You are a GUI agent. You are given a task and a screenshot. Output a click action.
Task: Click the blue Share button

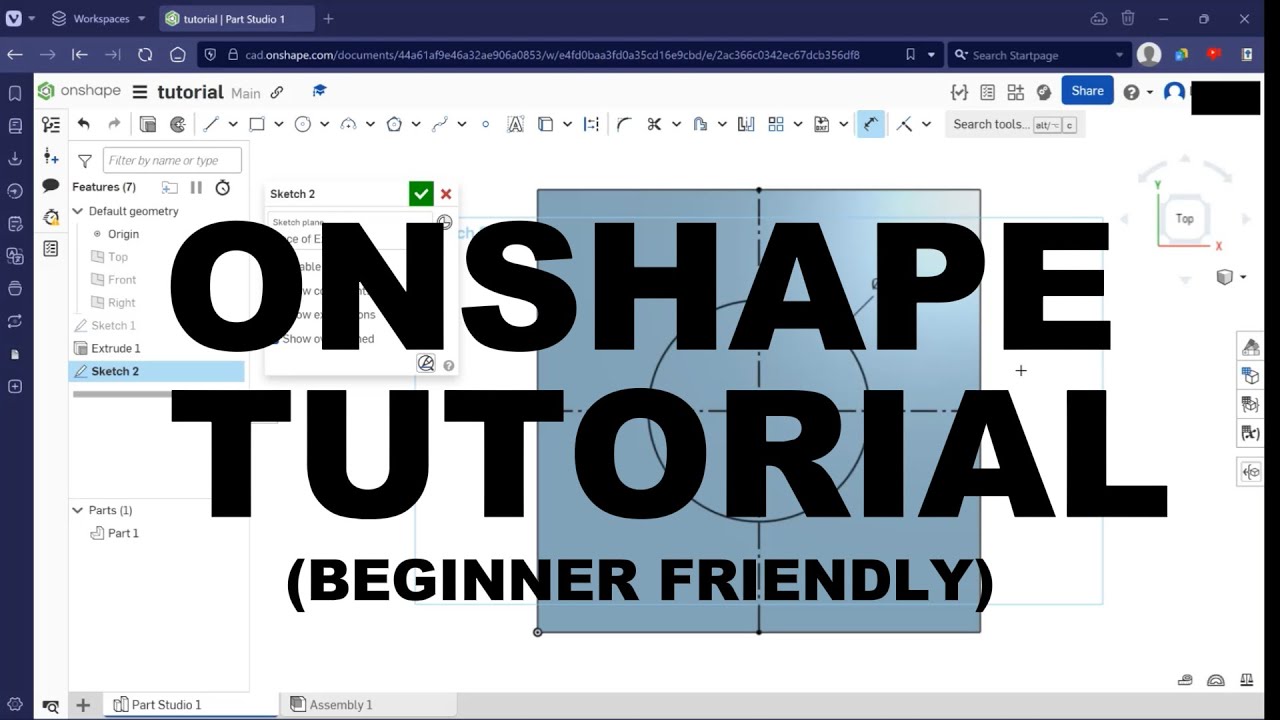[1087, 91]
